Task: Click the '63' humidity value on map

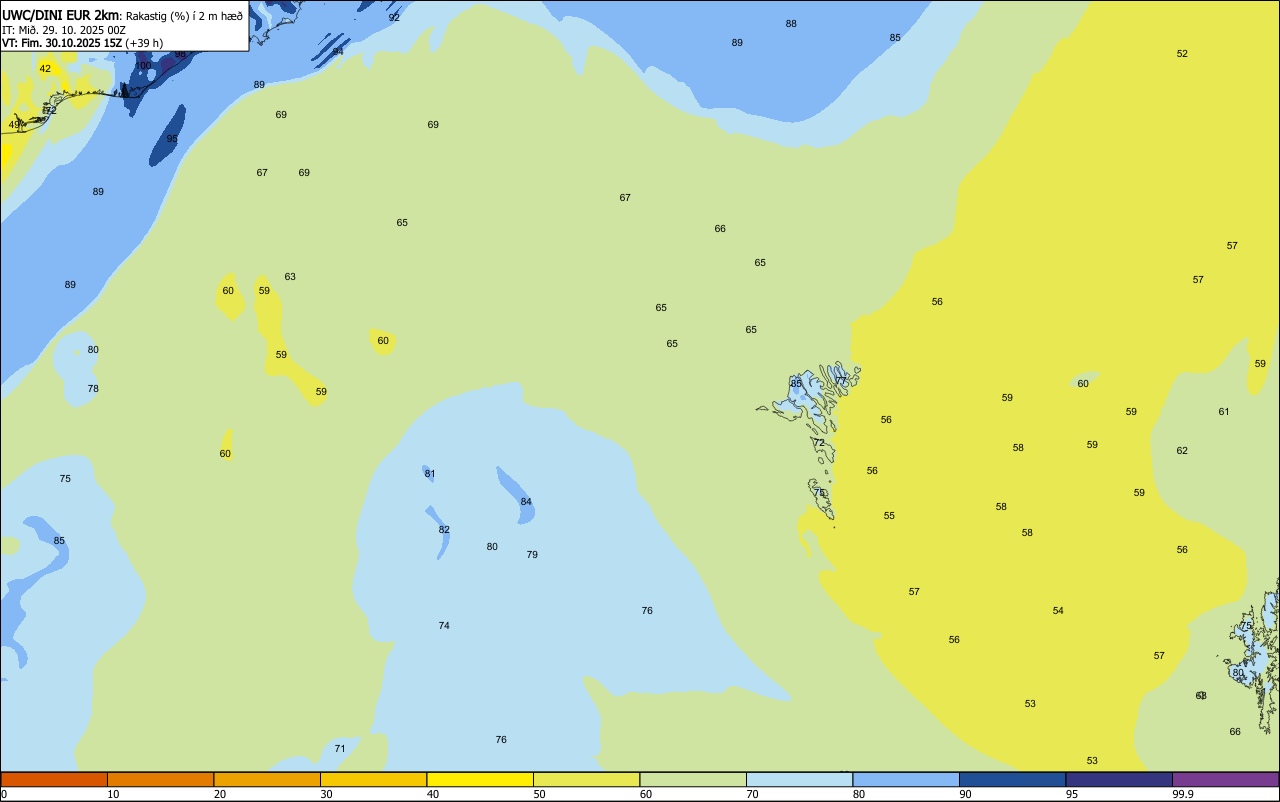Action: click(290, 277)
